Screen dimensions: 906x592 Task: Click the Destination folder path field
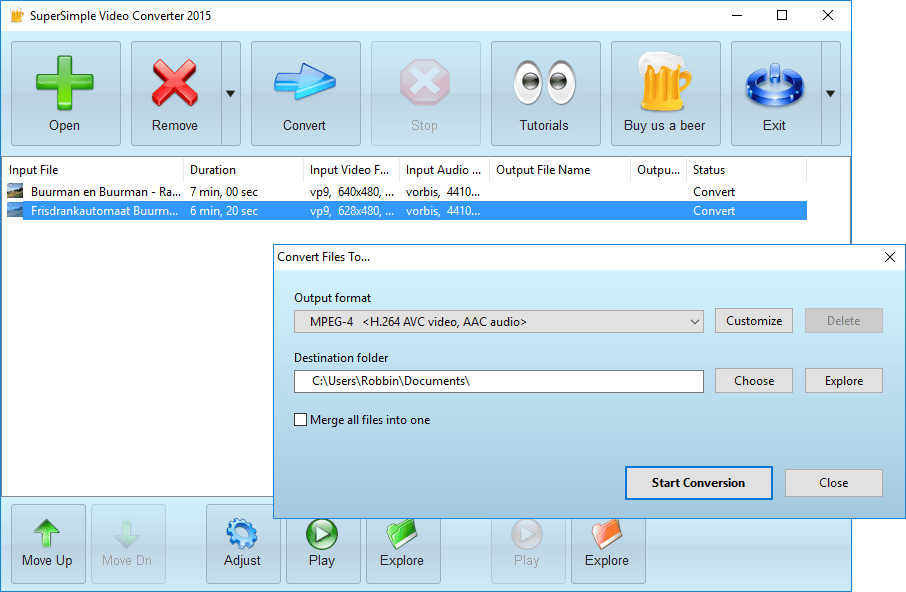499,381
